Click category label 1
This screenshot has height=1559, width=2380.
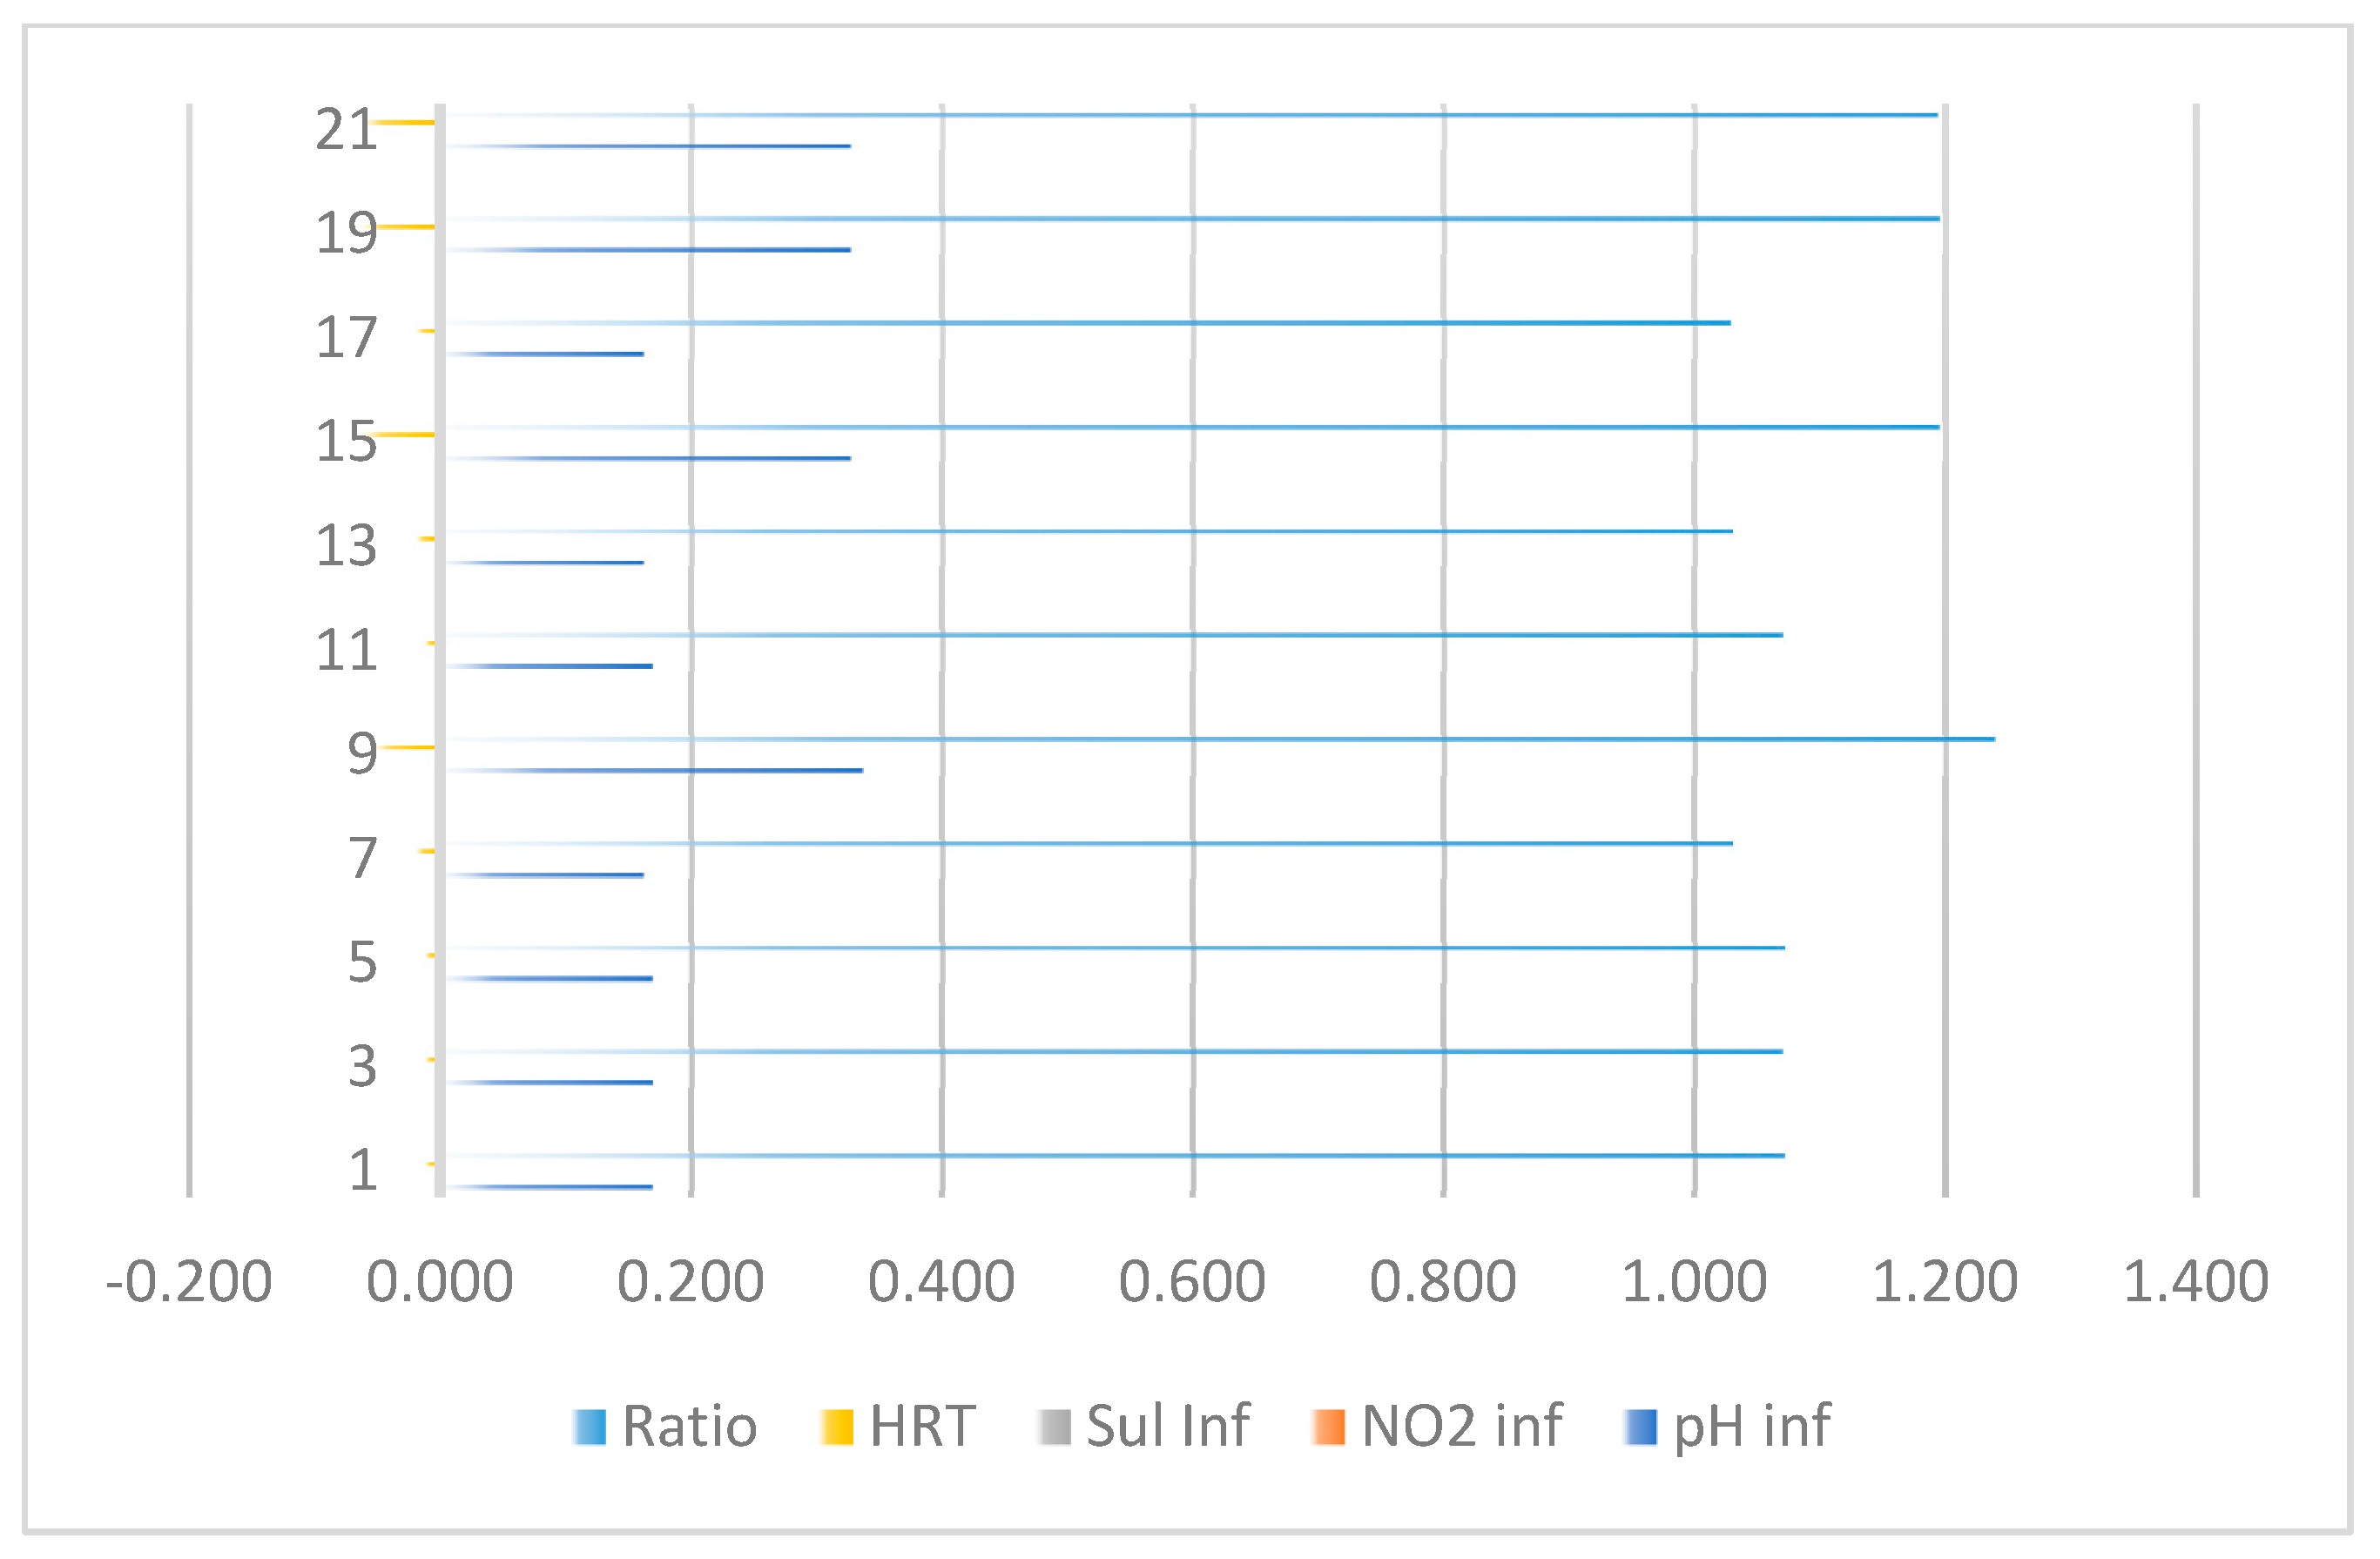click(362, 1170)
